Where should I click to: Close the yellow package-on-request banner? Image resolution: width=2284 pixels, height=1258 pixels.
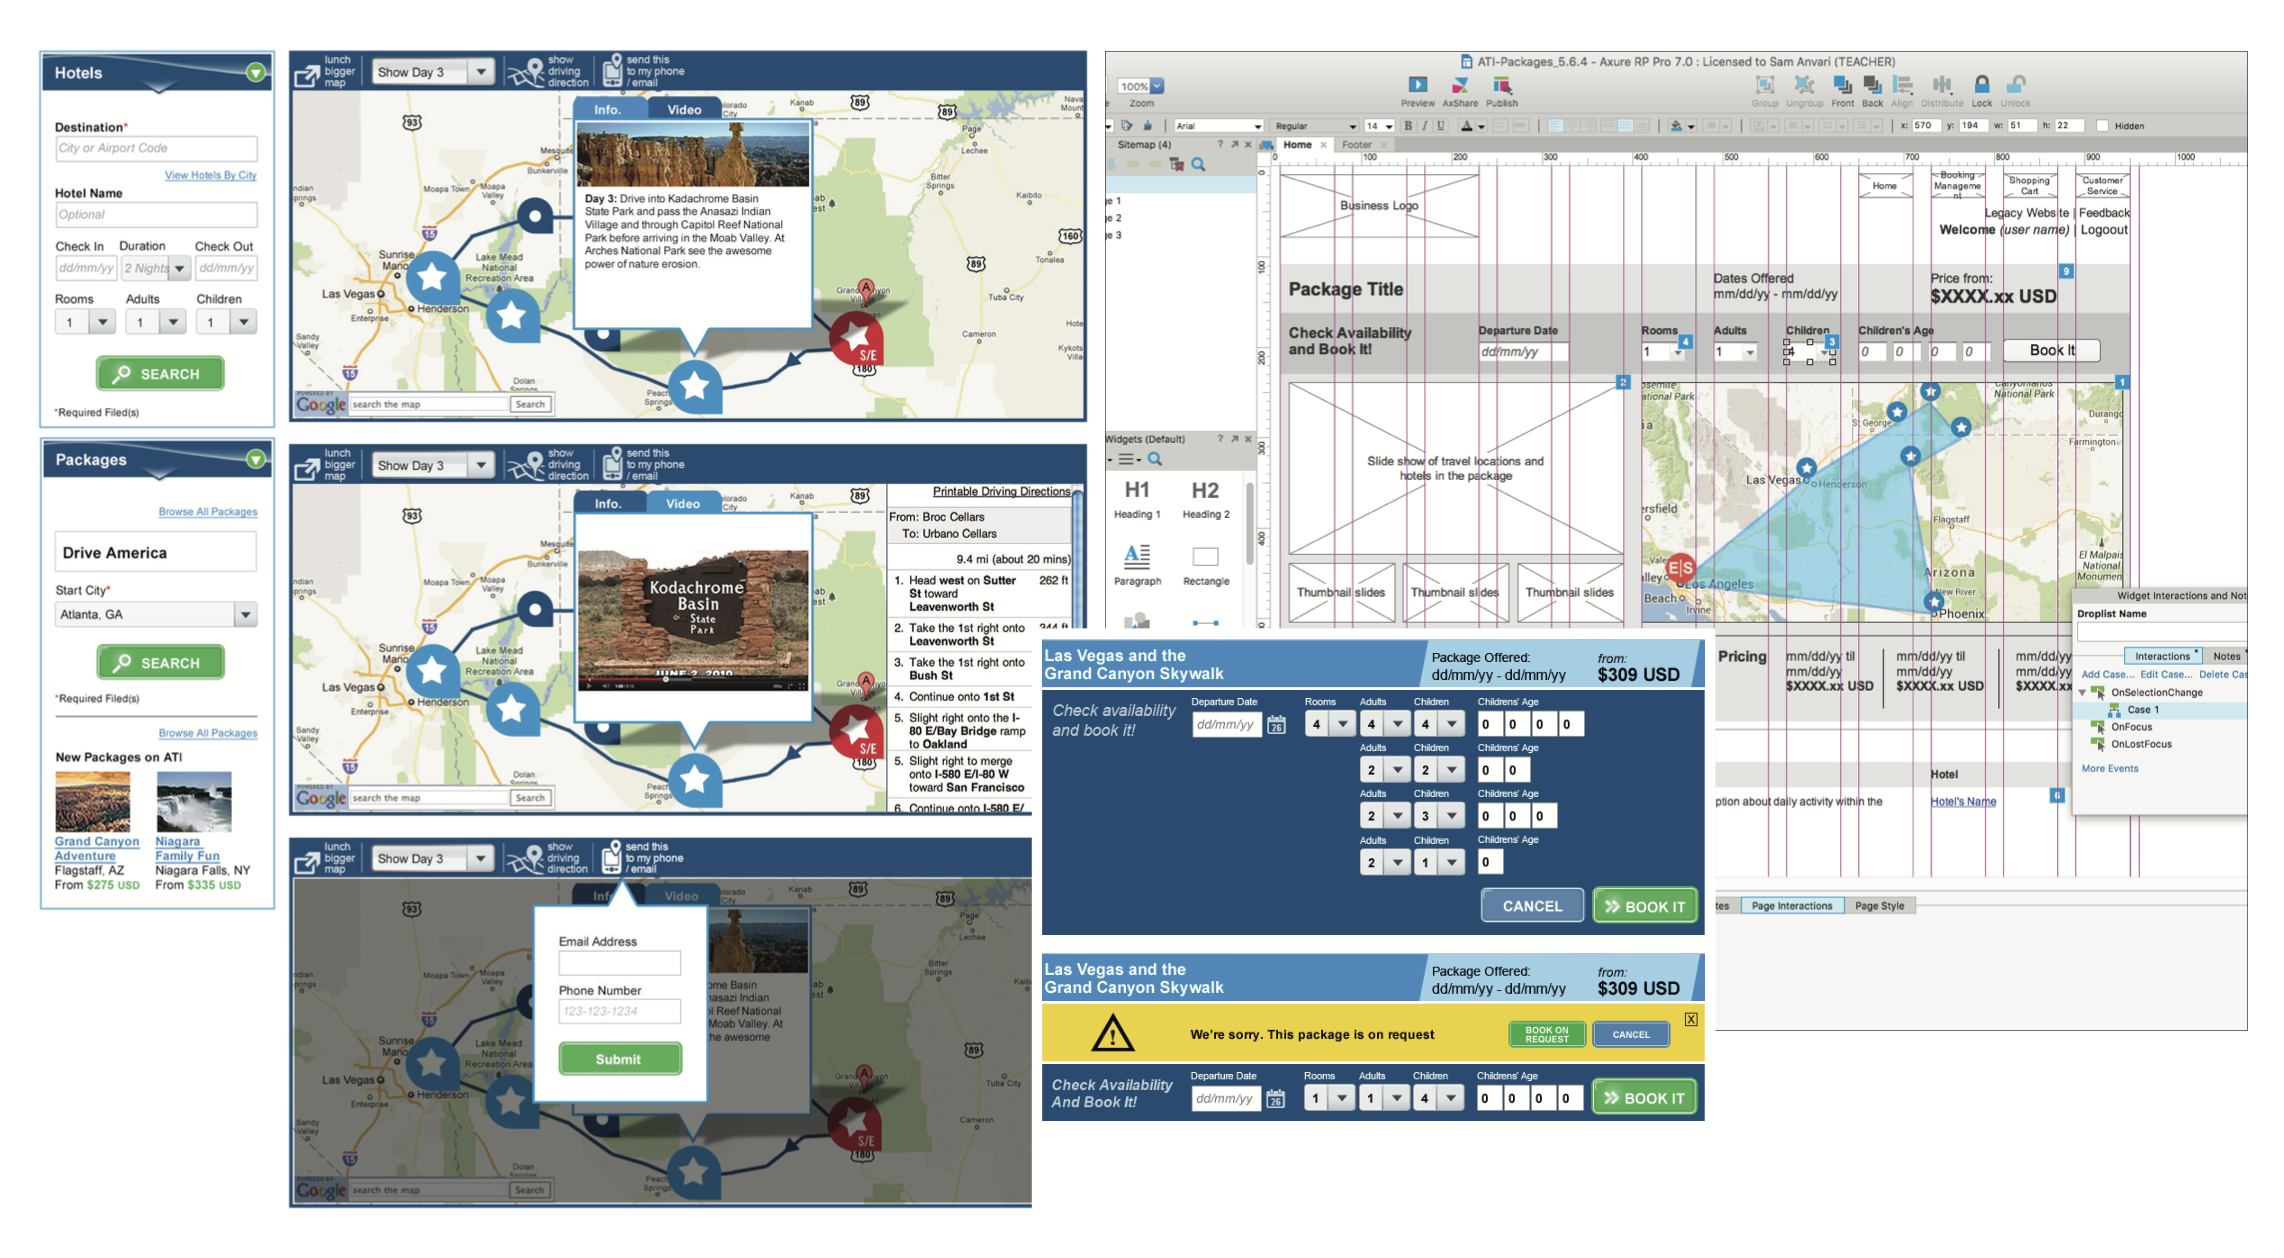(x=1690, y=1019)
